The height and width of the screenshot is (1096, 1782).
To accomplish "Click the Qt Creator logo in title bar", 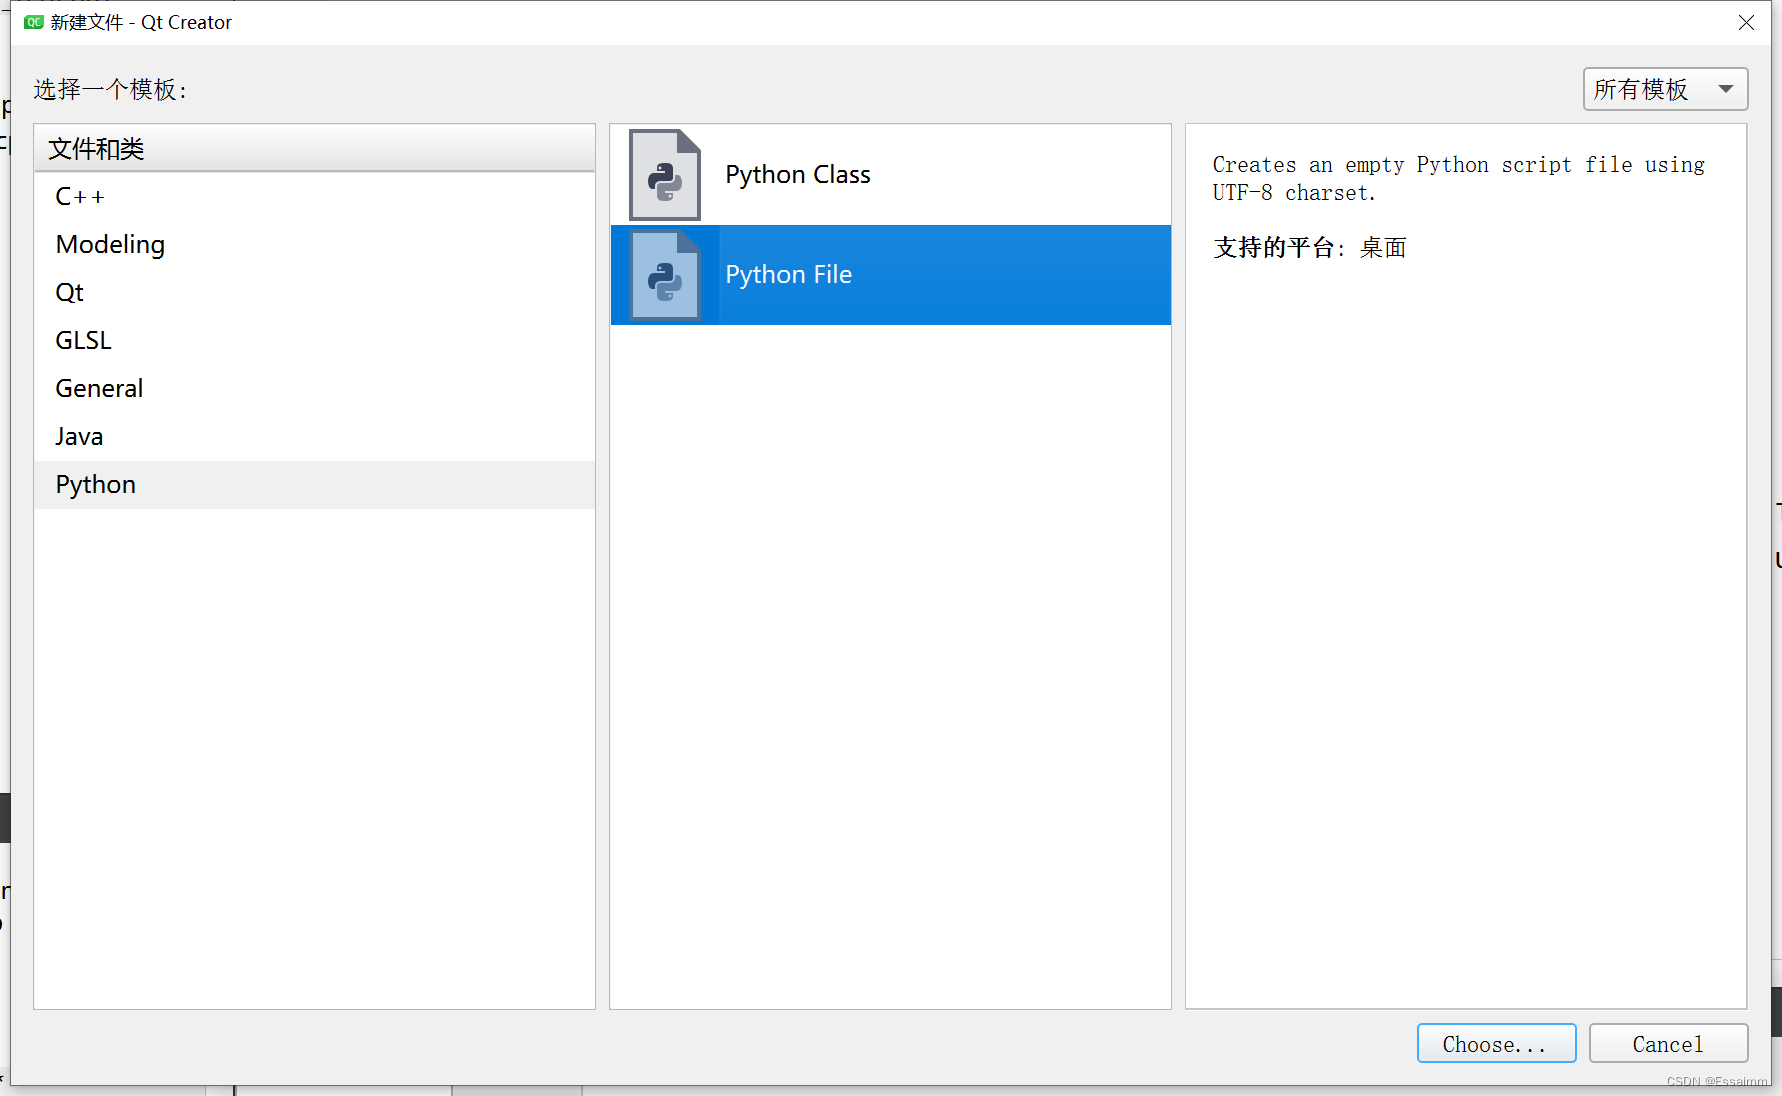I will point(33,21).
